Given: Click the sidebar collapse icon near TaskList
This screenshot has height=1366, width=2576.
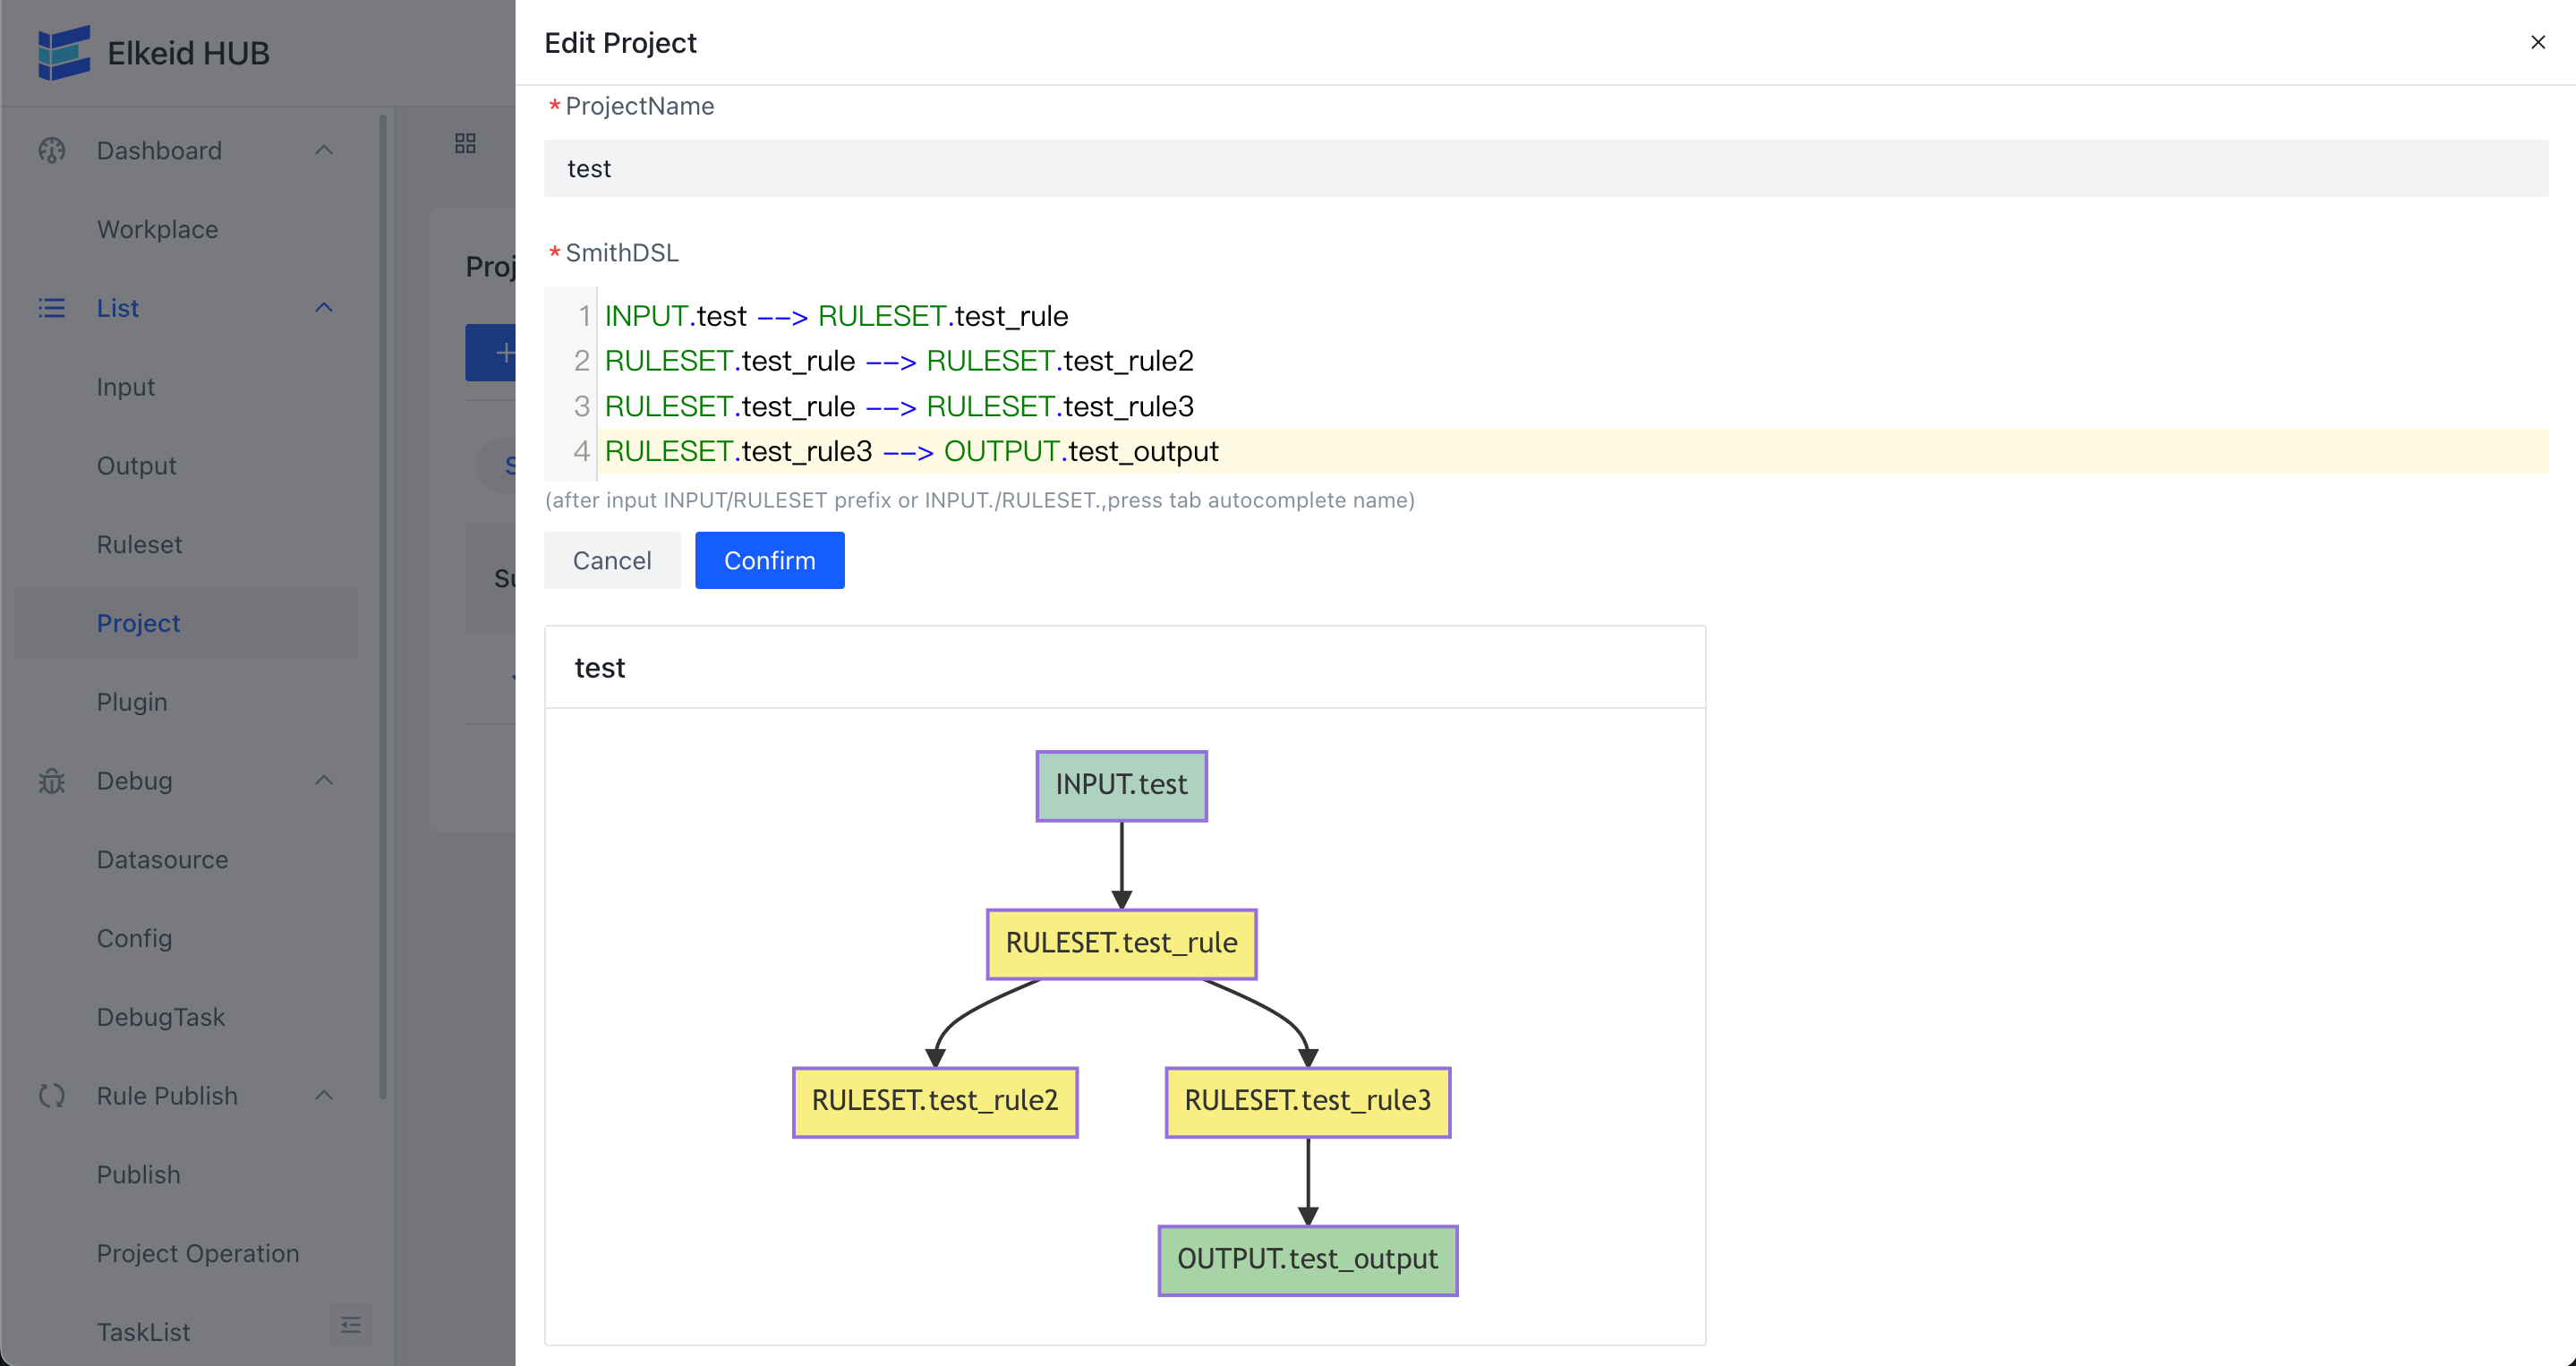Looking at the screenshot, I should point(350,1325).
